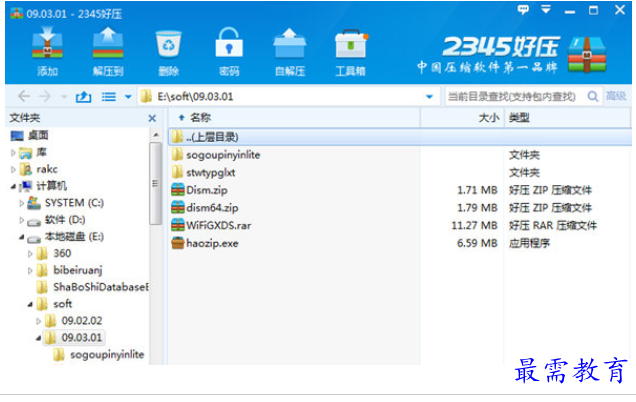The width and height of the screenshot is (636, 402).
Task: Click the Dism.zip archive icon
Action: pos(178,190)
